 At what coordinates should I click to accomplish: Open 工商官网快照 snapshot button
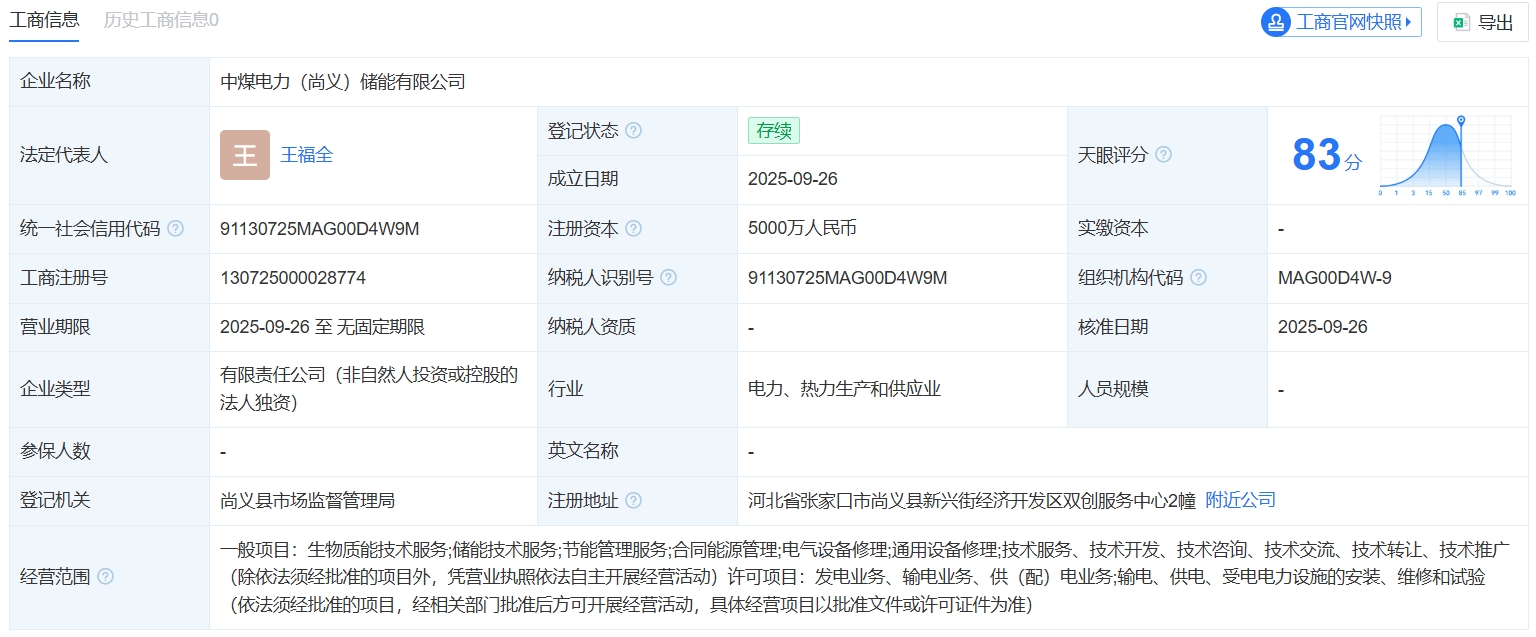pyautogui.click(x=1341, y=22)
